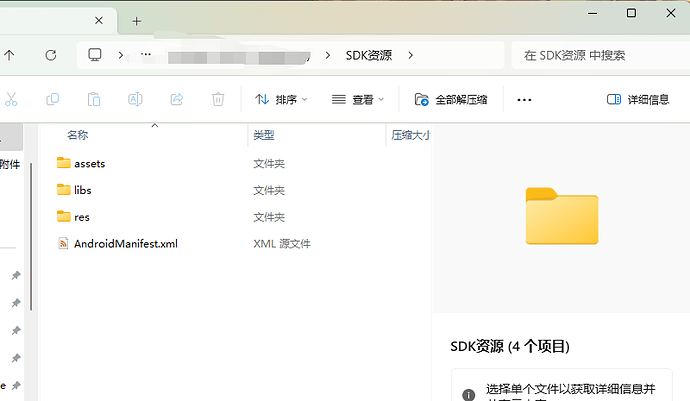Open the 排序 sort dropdown
Image resolution: width=690 pixels, height=401 pixels.
tap(281, 100)
